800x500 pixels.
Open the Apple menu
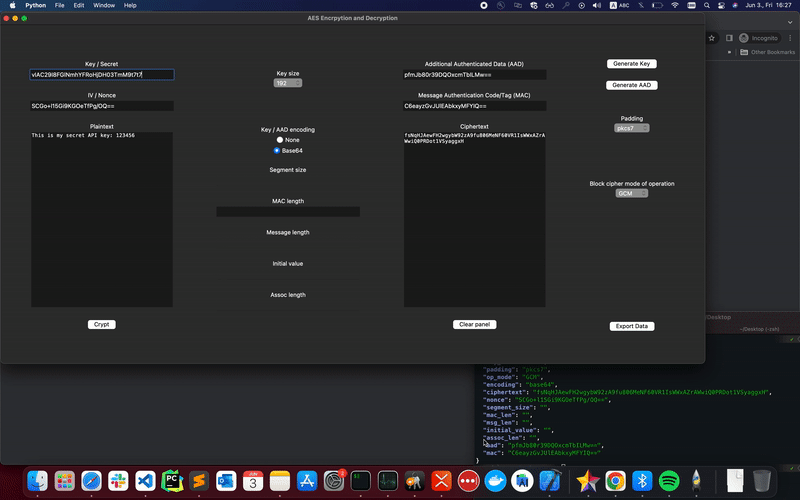(x=12, y=5)
